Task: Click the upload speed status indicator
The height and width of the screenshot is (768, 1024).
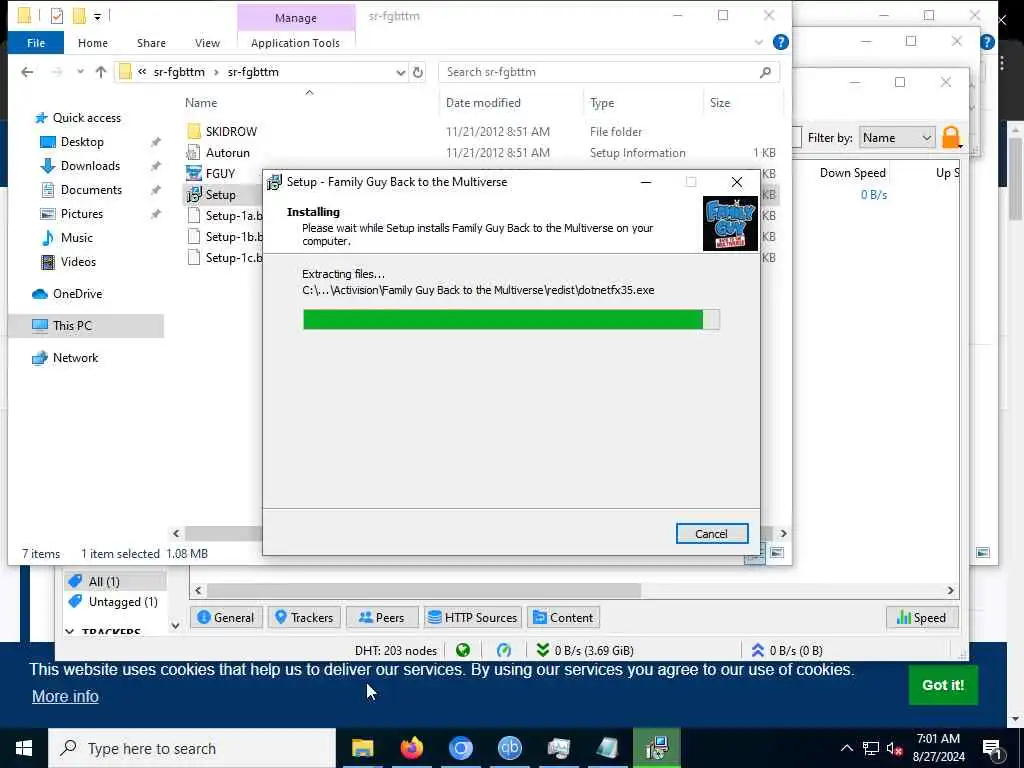Action: (x=787, y=650)
